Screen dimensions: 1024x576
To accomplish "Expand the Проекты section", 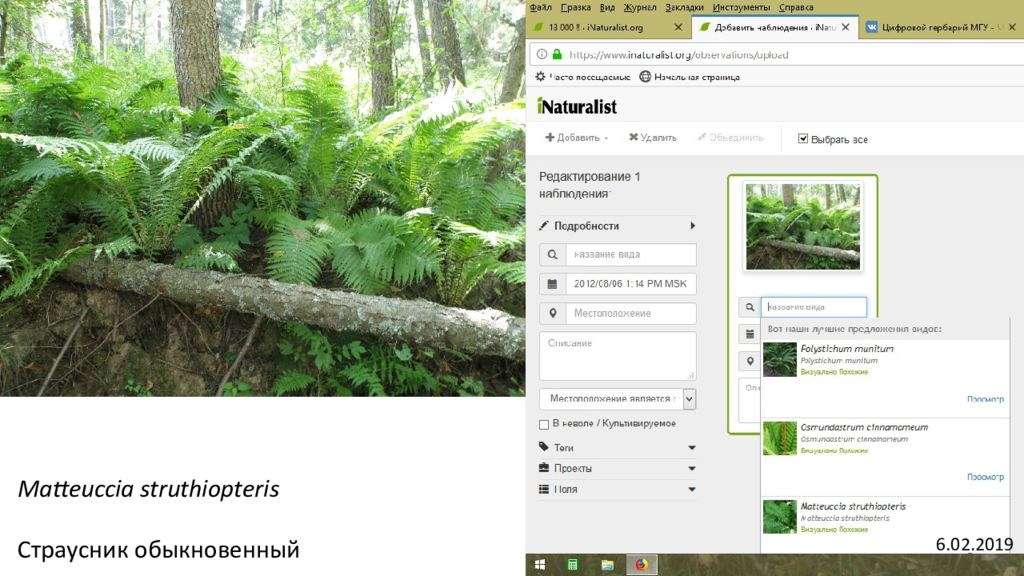I will (x=618, y=468).
